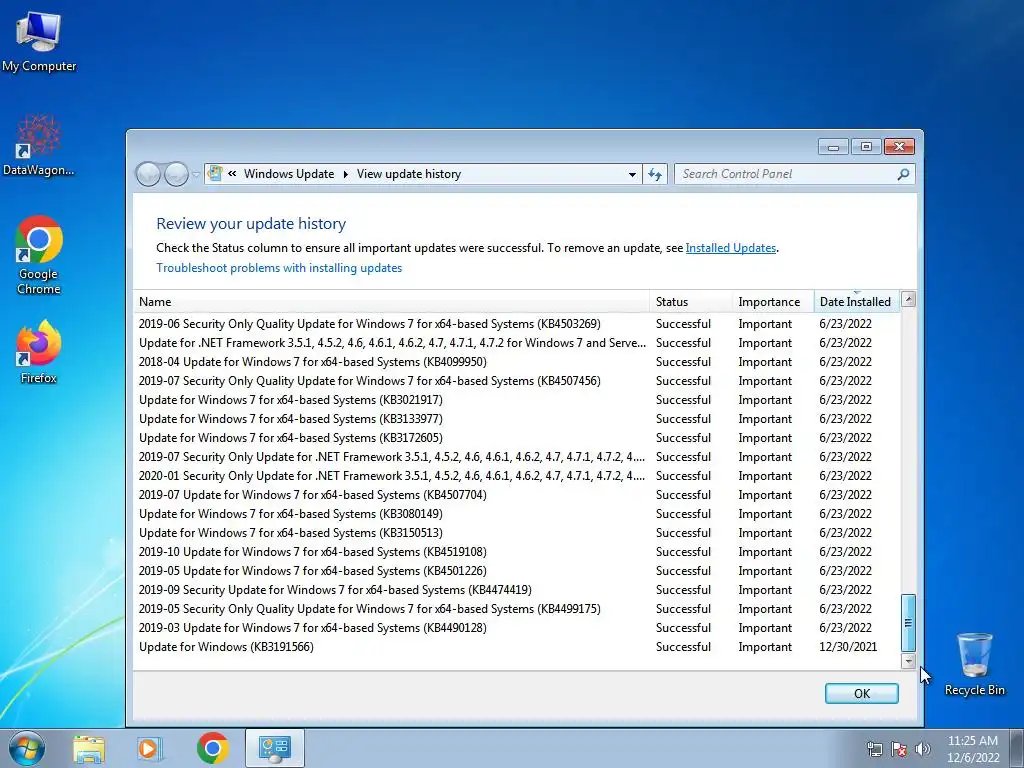The height and width of the screenshot is (768, 1024).
Task: Open the Installed Updates link
Action: (x=731, y=248)
